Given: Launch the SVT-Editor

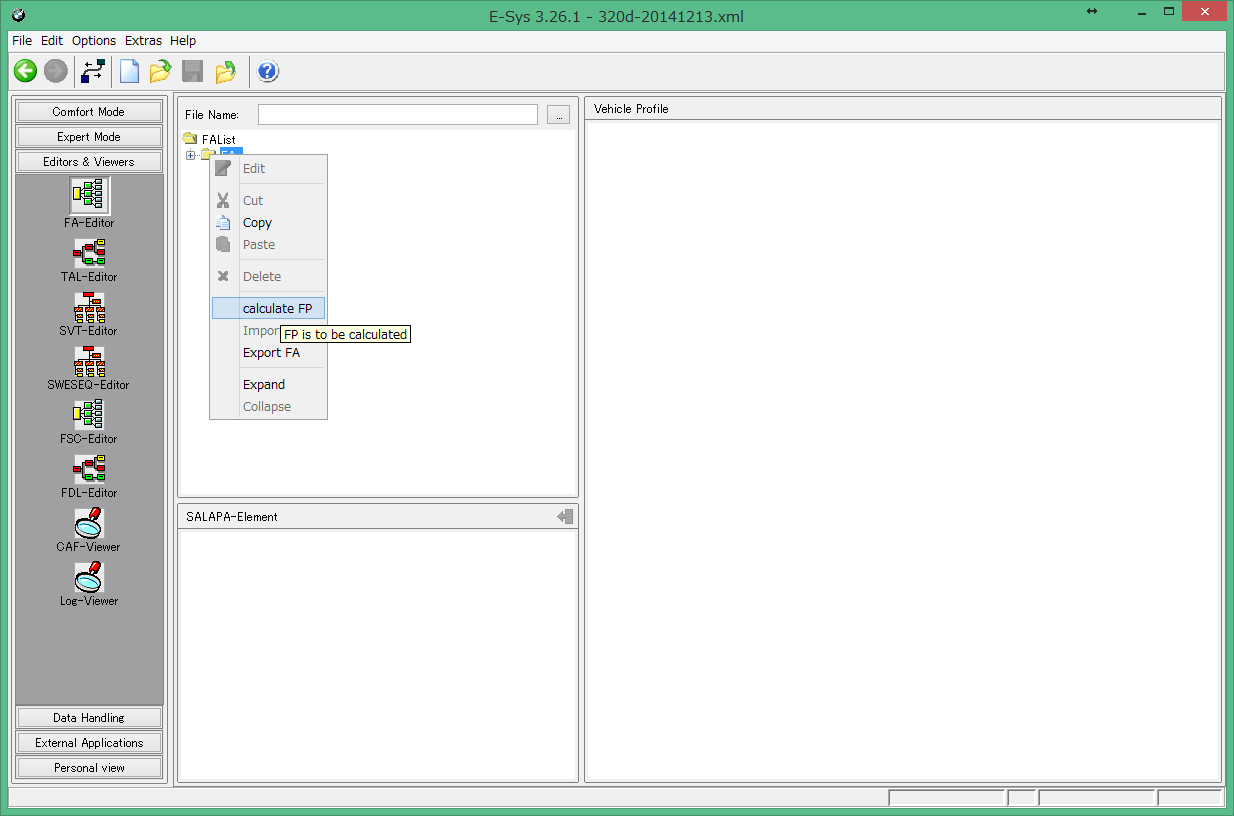Looking at the screenshot, I should pos(89,306).
